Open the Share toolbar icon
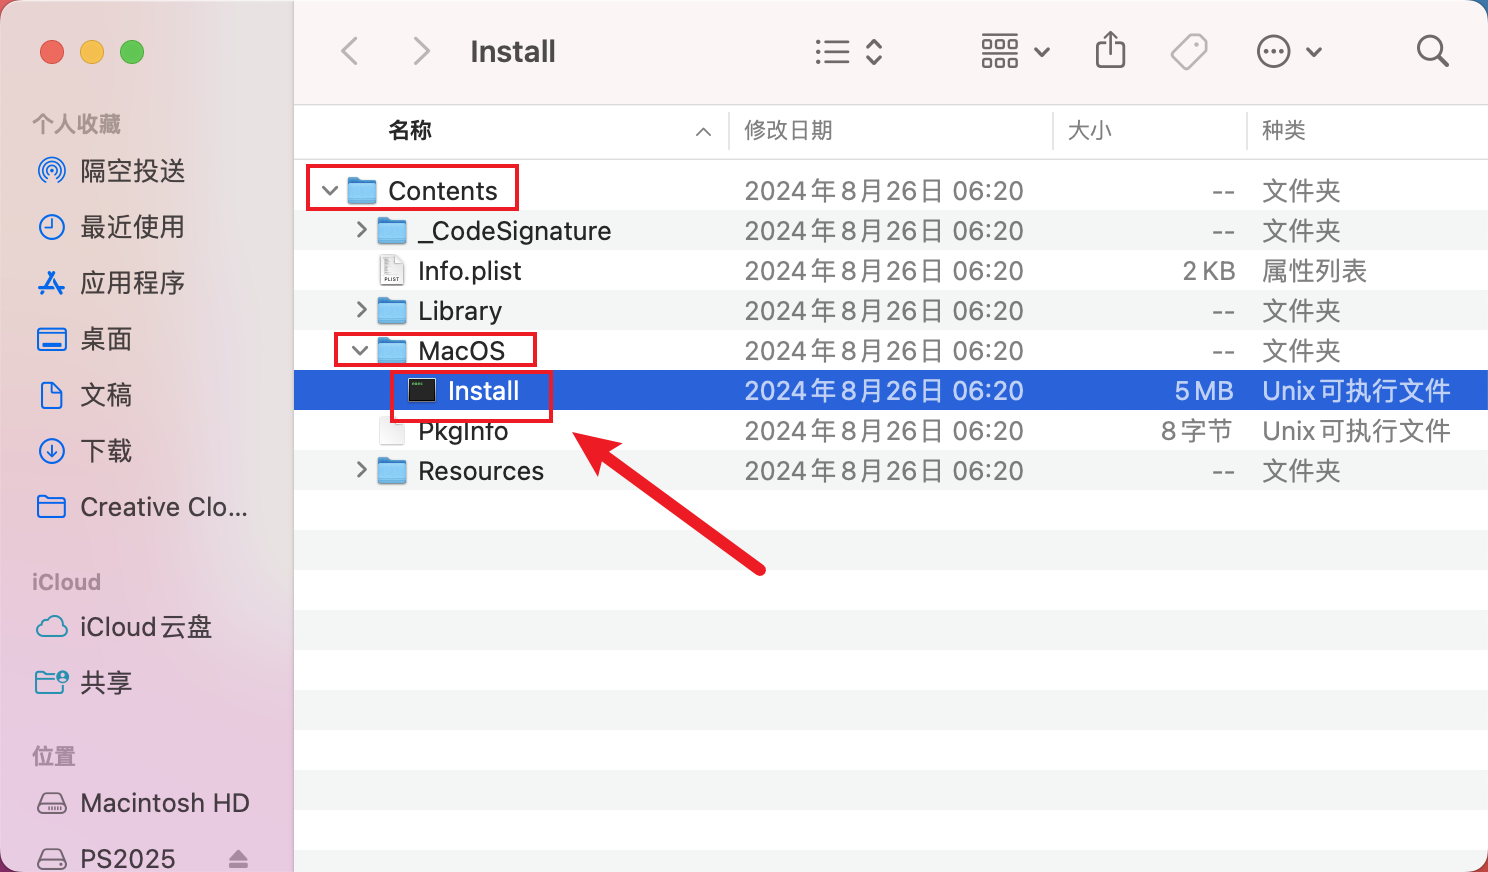The width and height of the screenshot is (1488, 872). [x=1110, y=51]
